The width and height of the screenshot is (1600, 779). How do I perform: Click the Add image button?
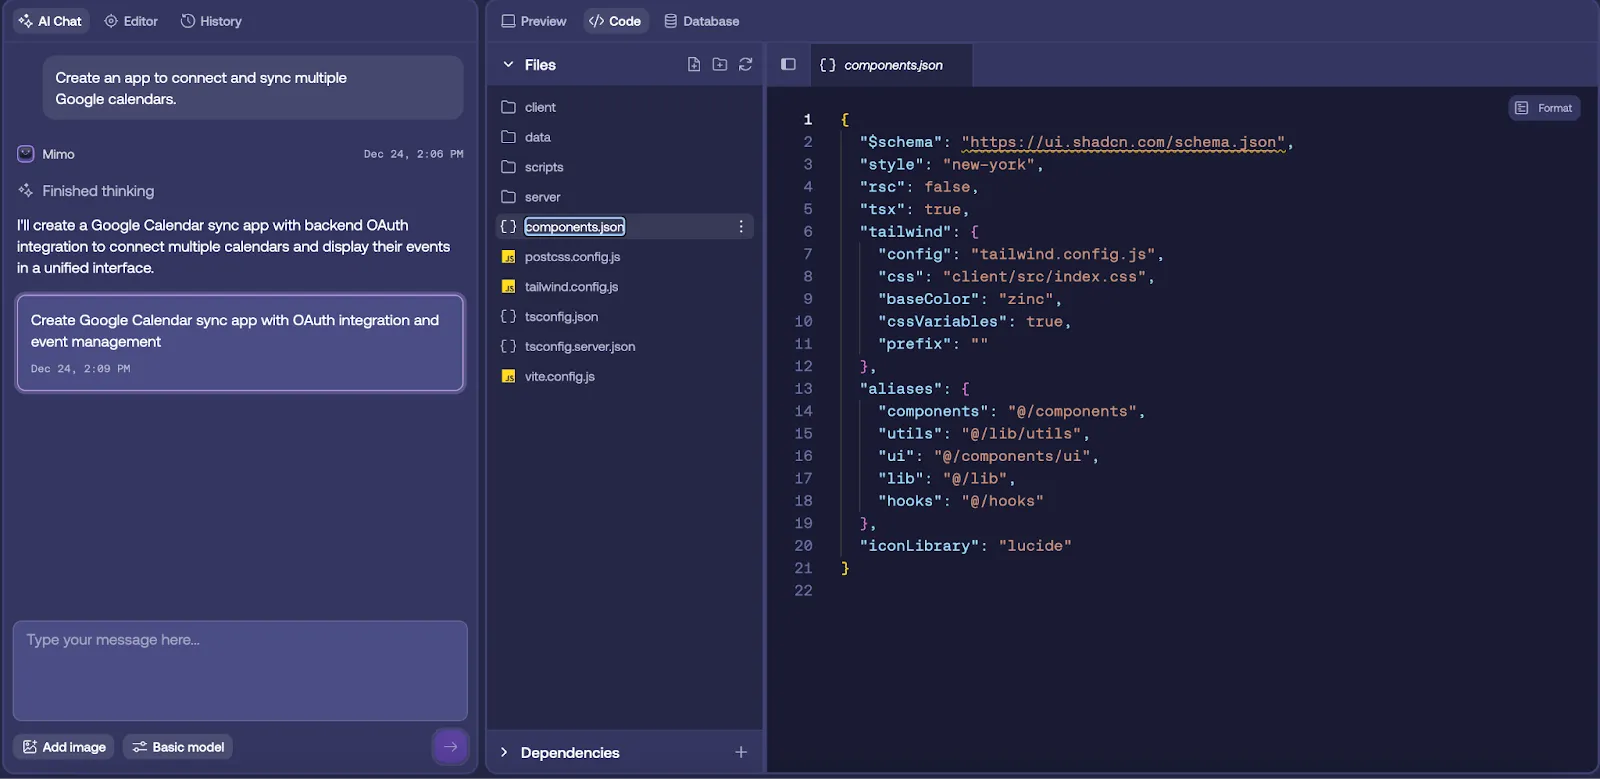click(x=64, y=747)
